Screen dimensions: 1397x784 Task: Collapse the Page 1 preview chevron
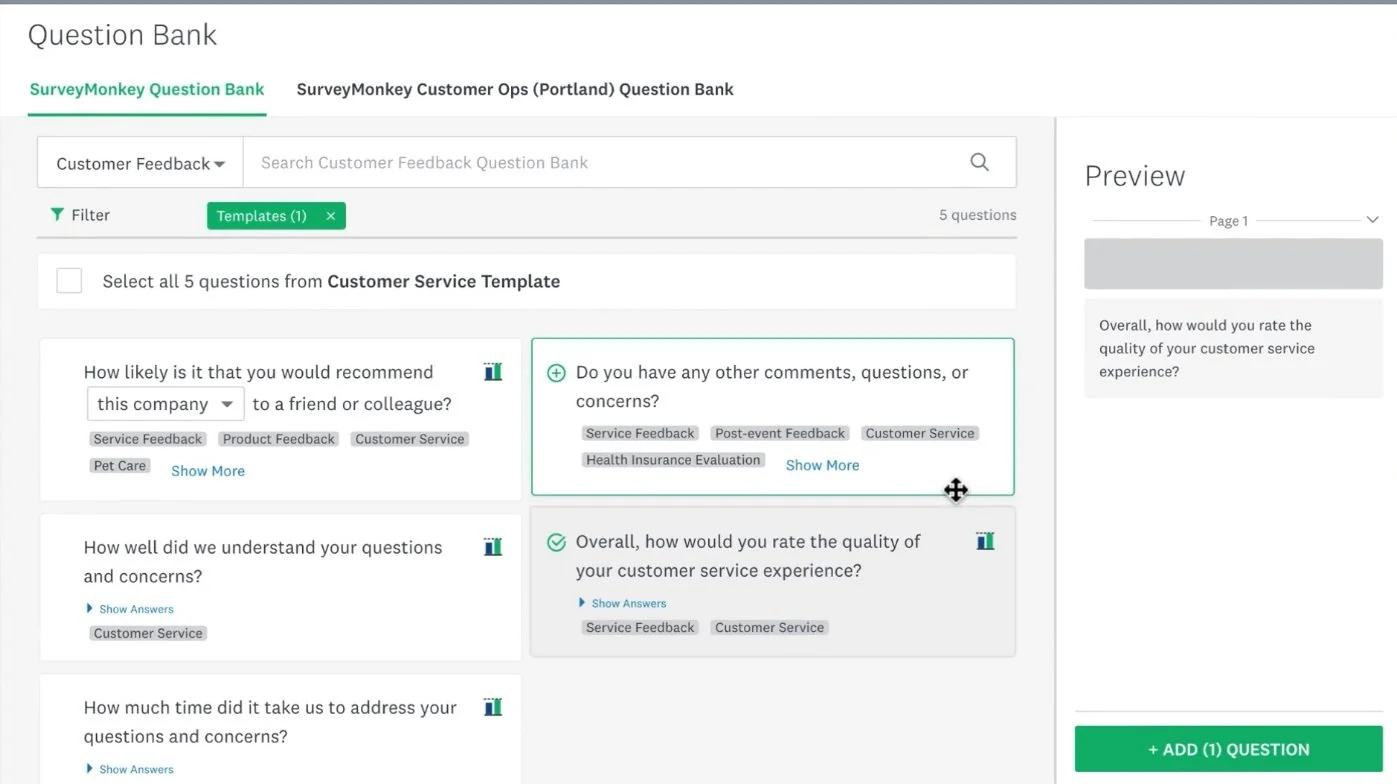[1372, 220]
